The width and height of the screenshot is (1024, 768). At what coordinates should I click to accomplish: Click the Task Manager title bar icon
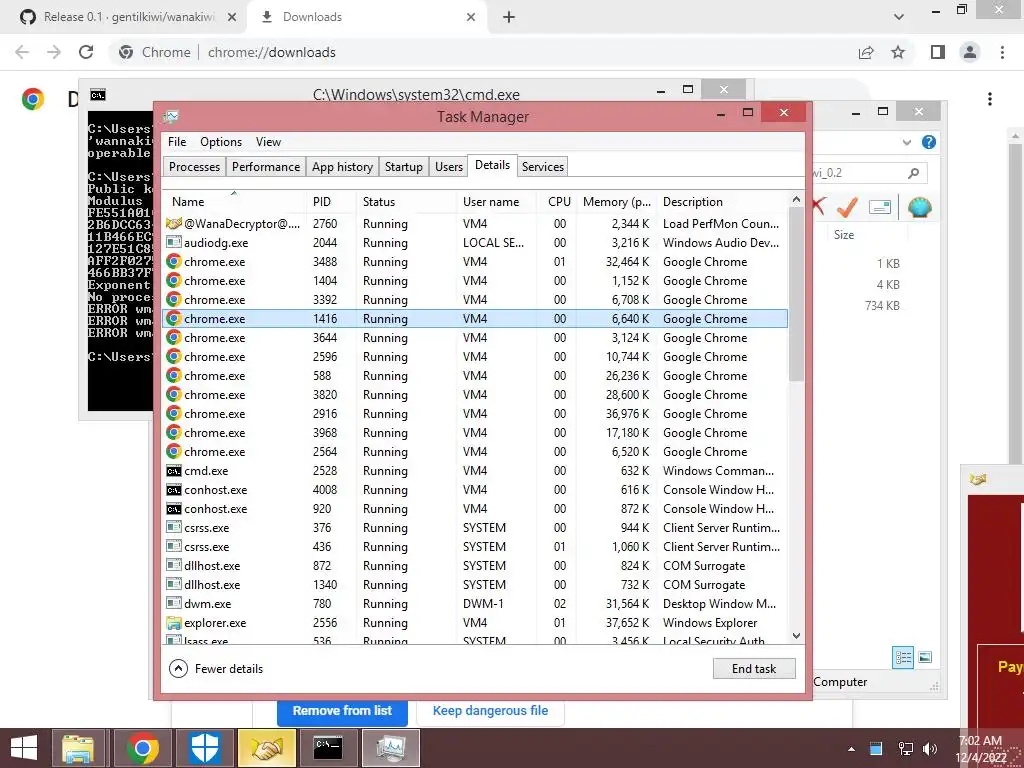point(171,116)
